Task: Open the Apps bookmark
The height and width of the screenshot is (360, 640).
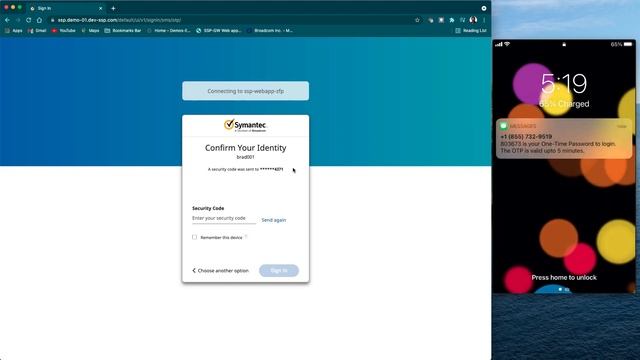Action: point(13,31)
